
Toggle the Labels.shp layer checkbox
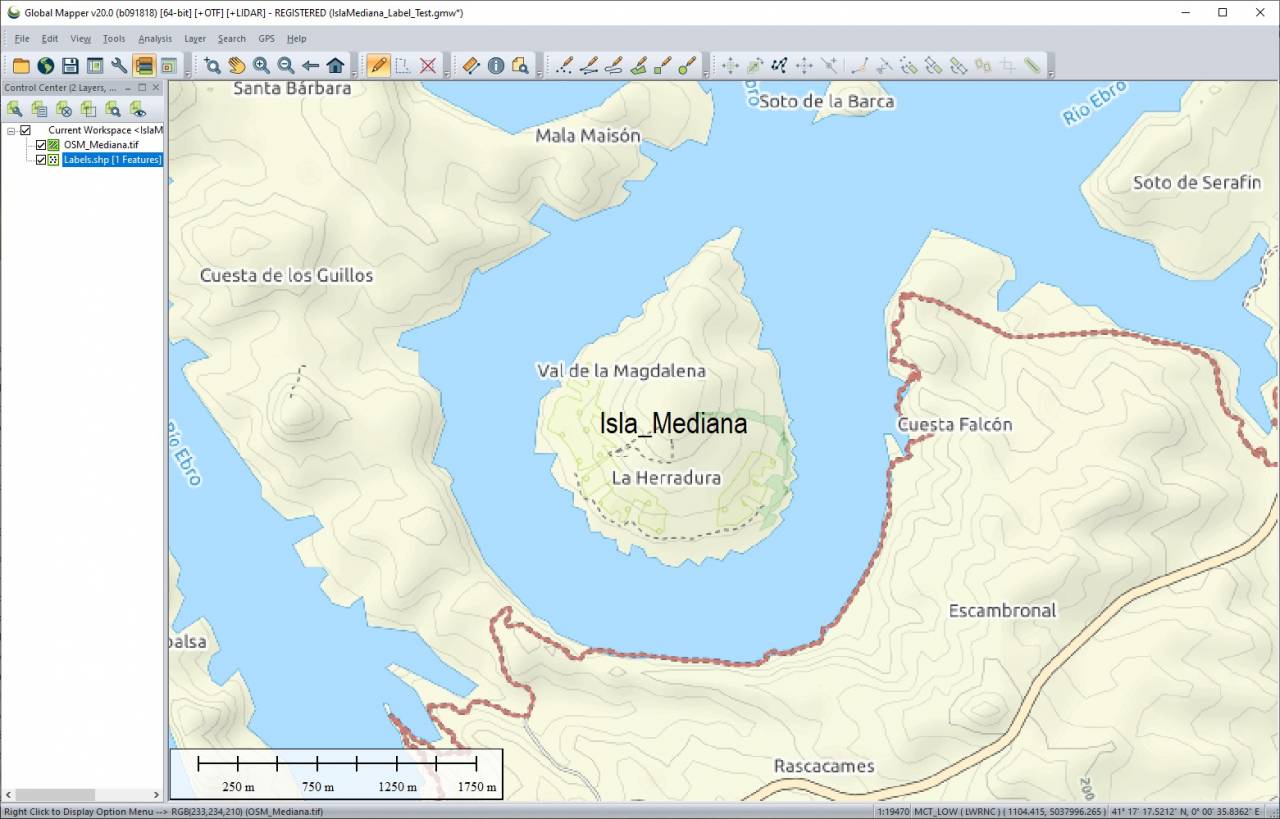pyautogui.click(x=41, y=160)
